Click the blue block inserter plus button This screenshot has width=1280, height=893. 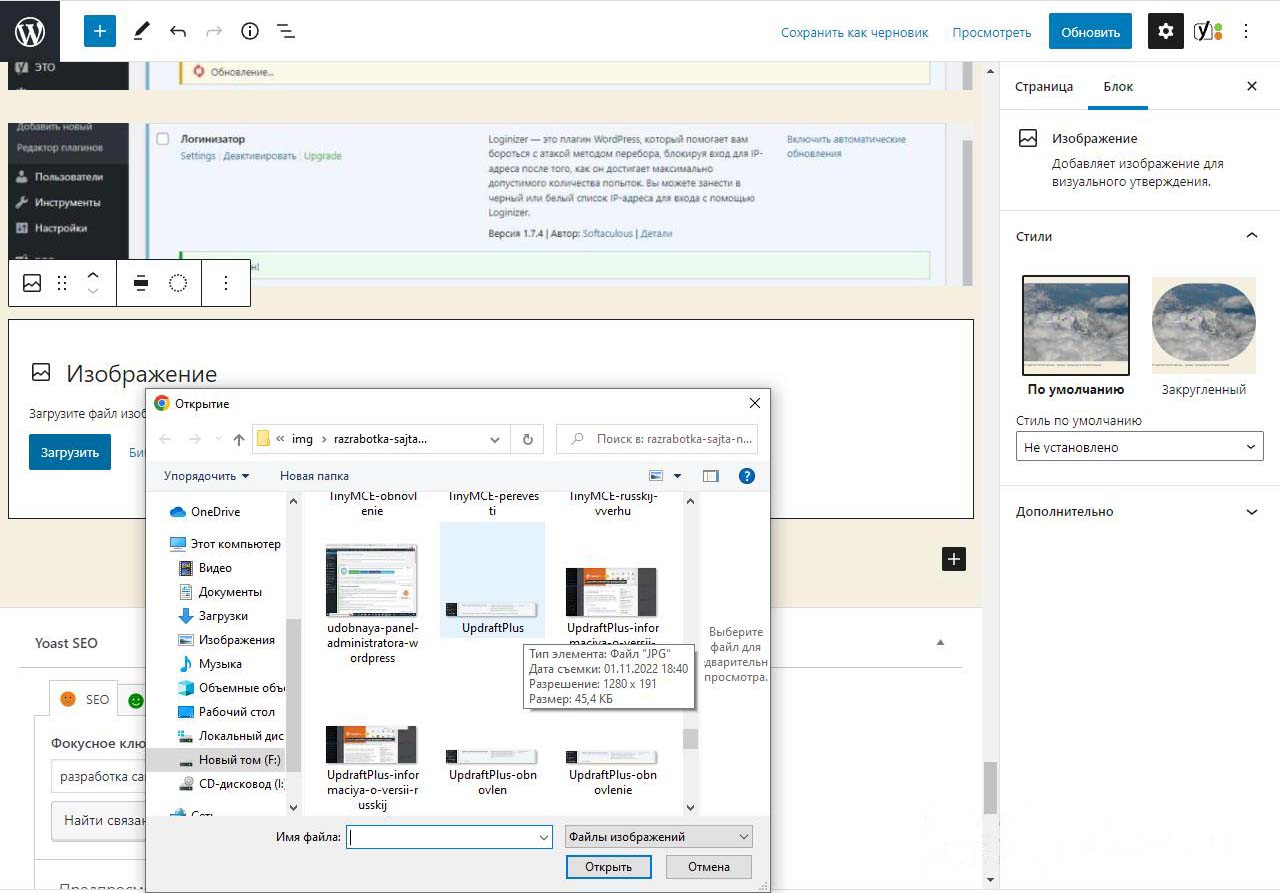[99, 31]
